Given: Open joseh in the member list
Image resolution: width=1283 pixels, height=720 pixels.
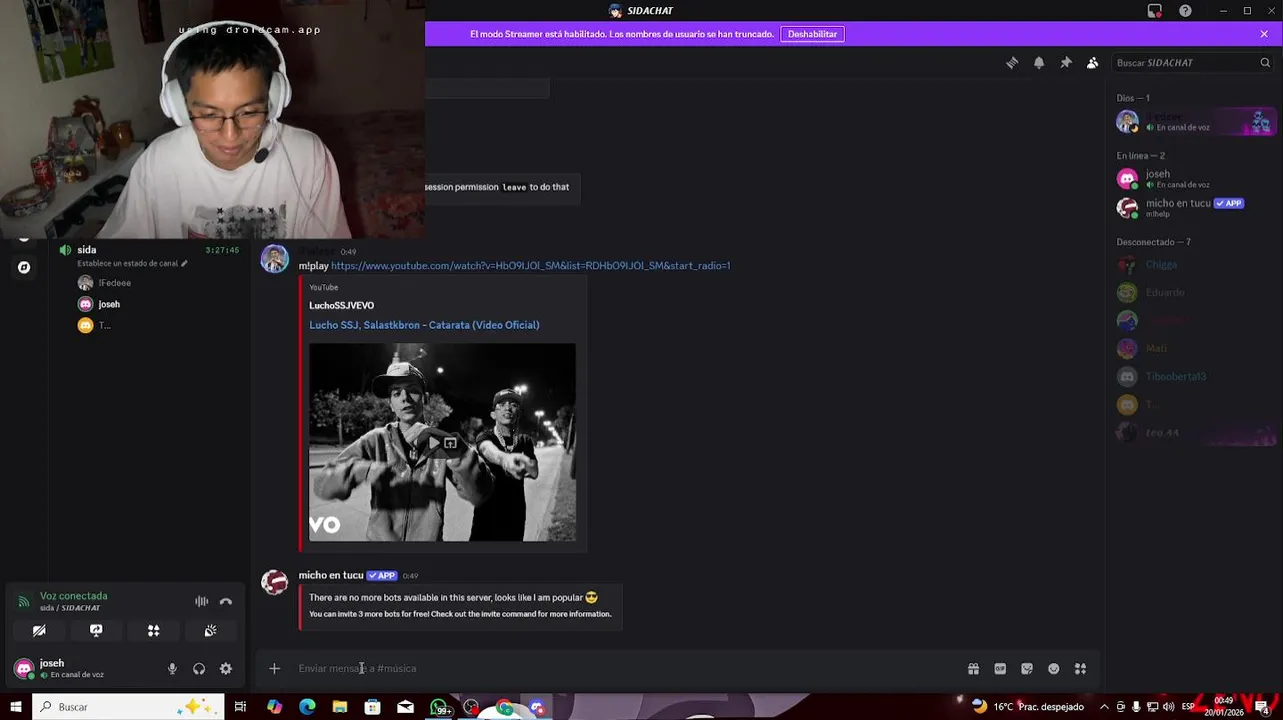Looking at the screenshot, I should click(x=1193, y=179).
